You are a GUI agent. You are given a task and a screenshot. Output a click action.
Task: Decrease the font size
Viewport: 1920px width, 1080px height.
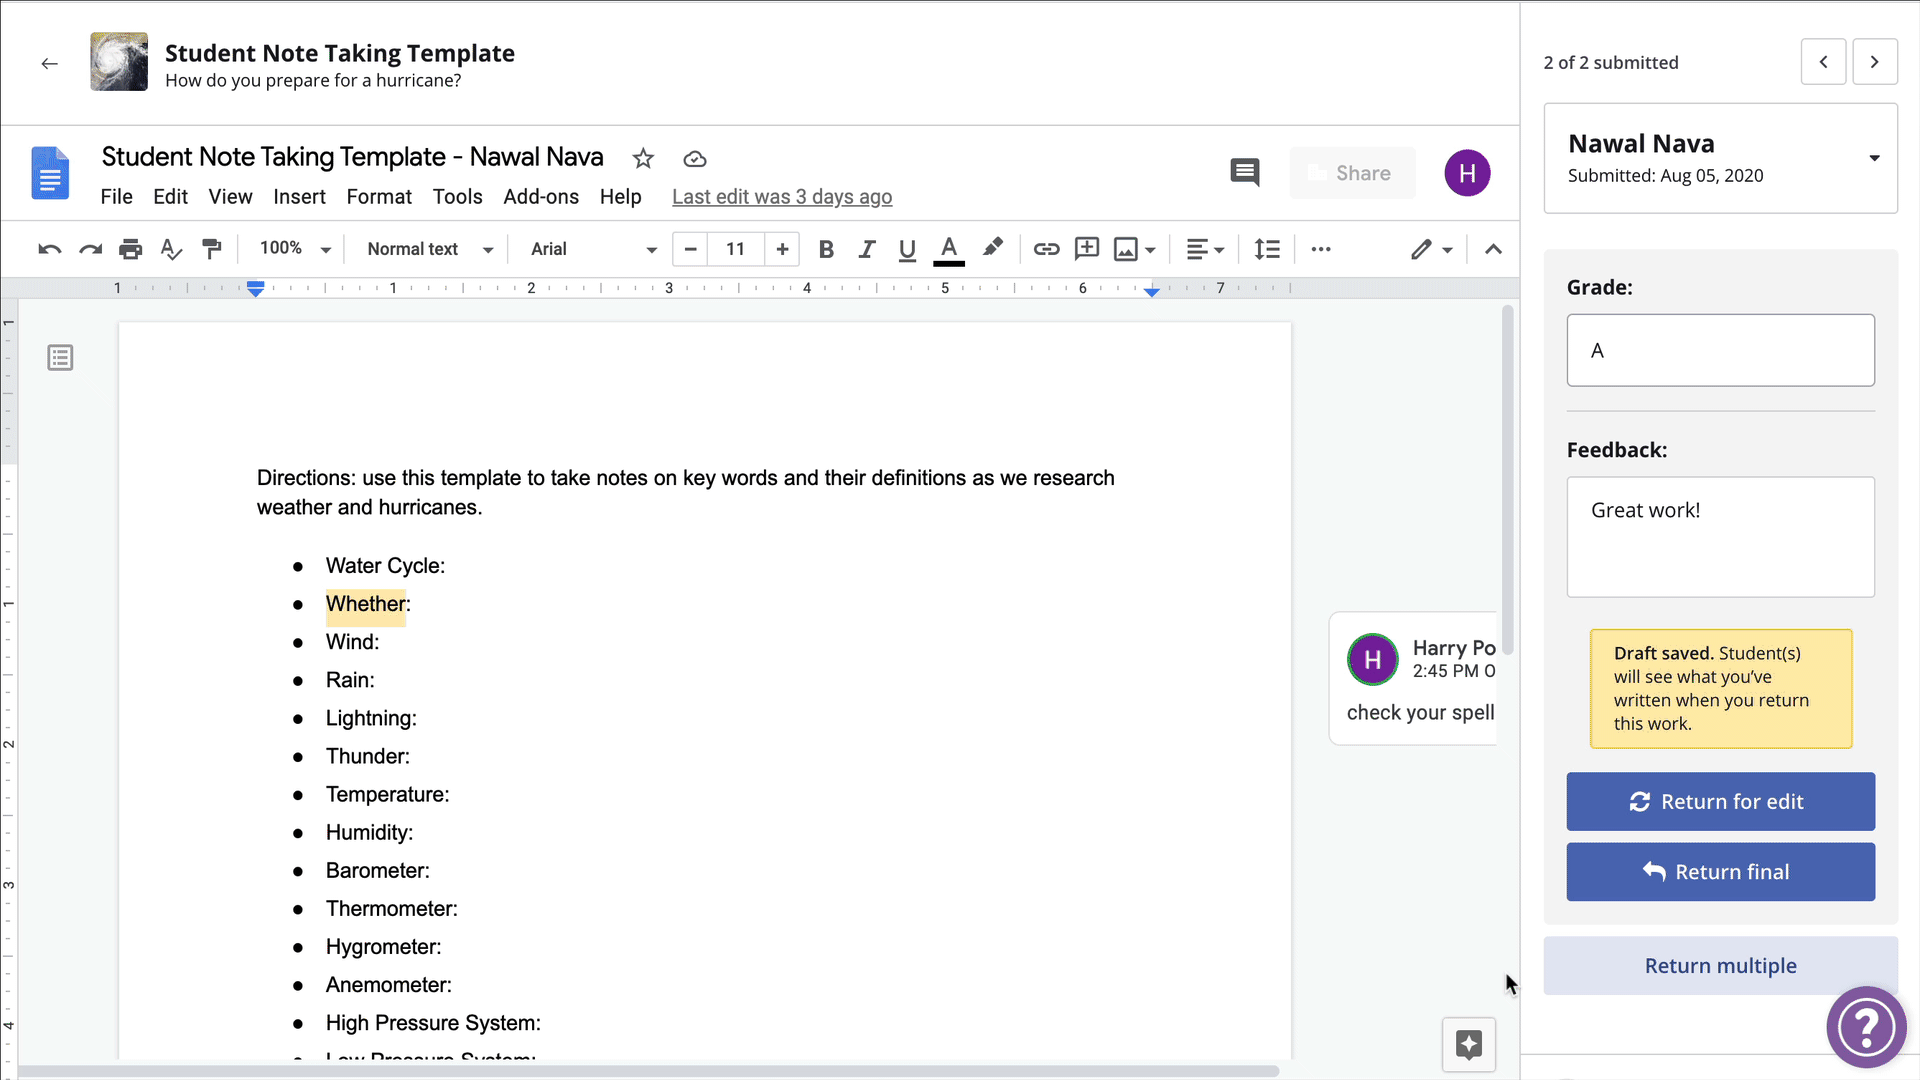690,249
